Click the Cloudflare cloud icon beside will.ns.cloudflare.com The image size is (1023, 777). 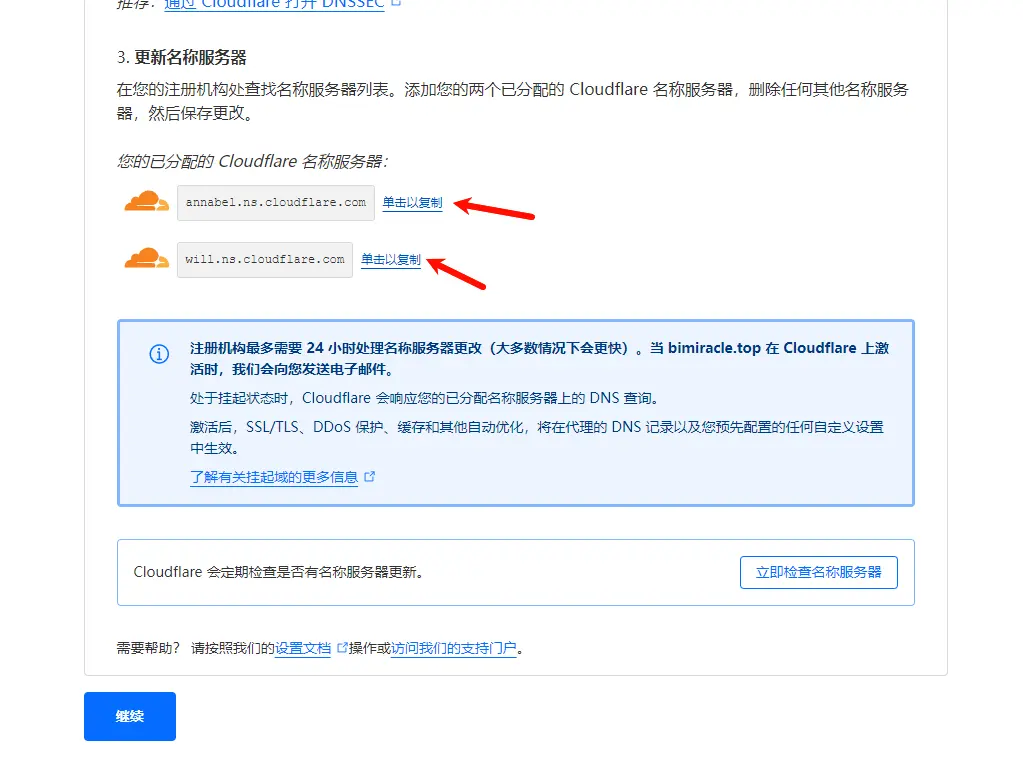[x=146, y=258]
